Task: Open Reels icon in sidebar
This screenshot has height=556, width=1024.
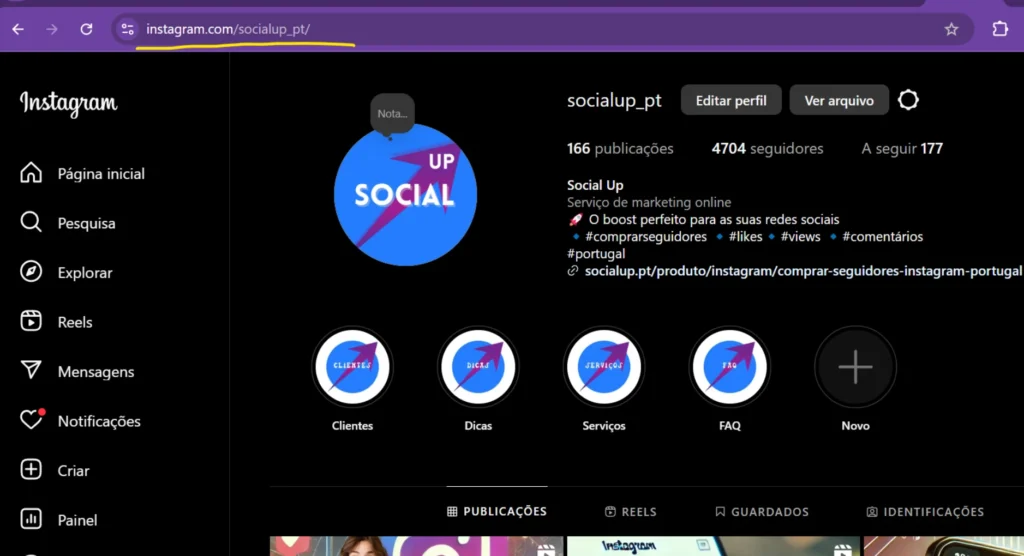Action: click(x=31, y=321)
